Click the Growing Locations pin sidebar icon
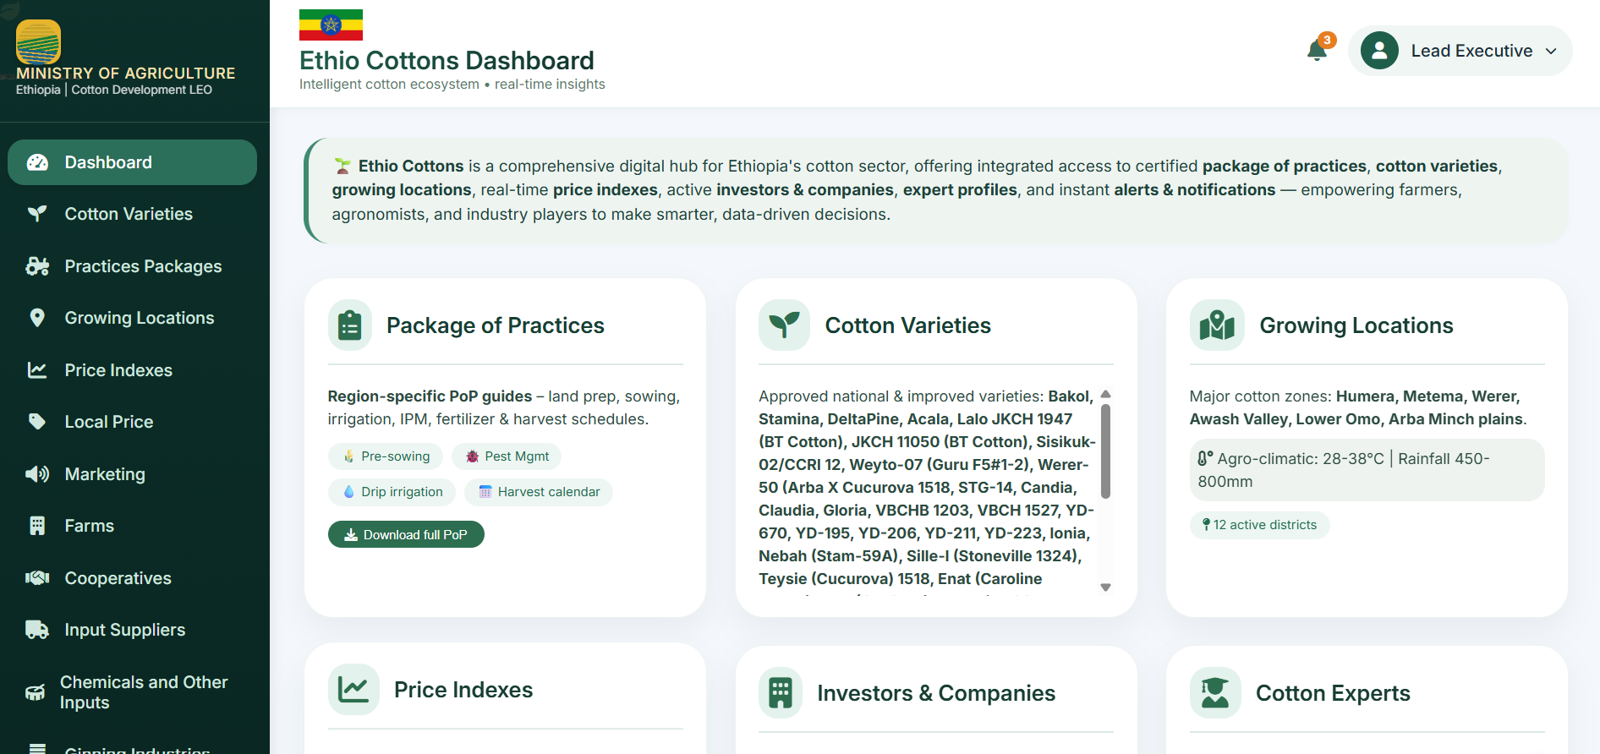The image size is (1600, 754). pyautogui.click(x=37, y=318)
